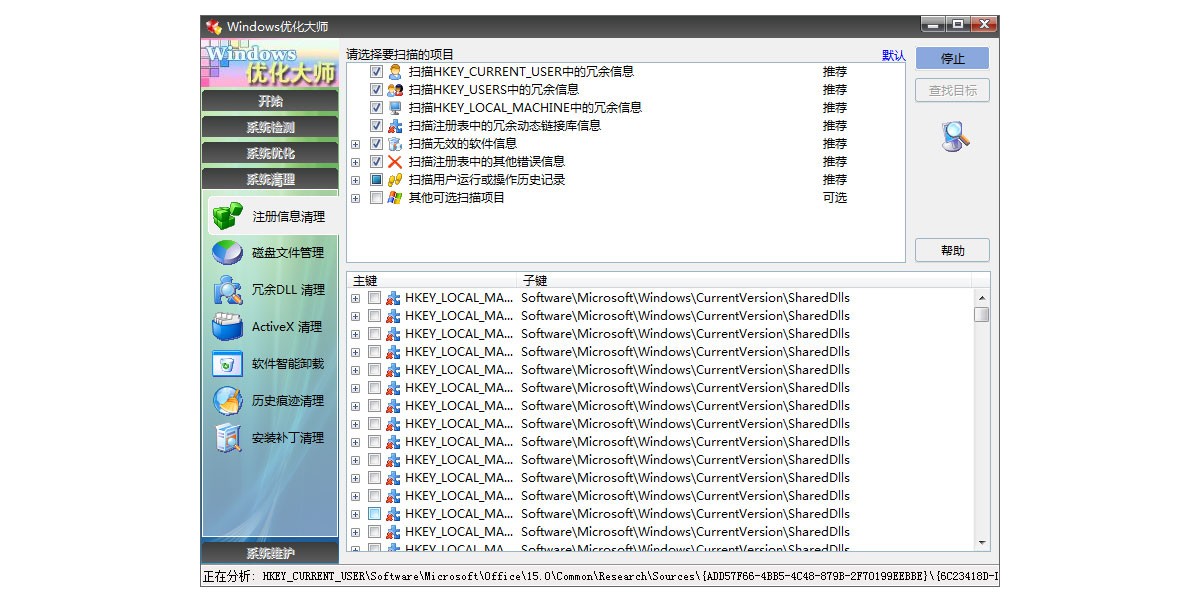Select the 系统清理 sidebar section
1200x600 pixels.
[x=270, y=179]
